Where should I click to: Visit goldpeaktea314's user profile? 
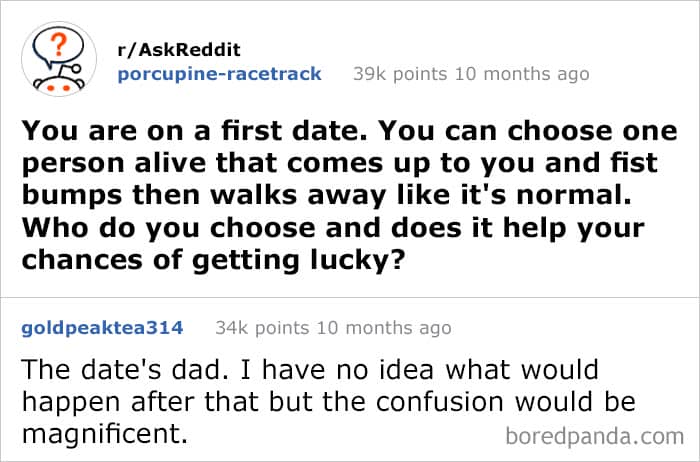click(x=102, y=327)
